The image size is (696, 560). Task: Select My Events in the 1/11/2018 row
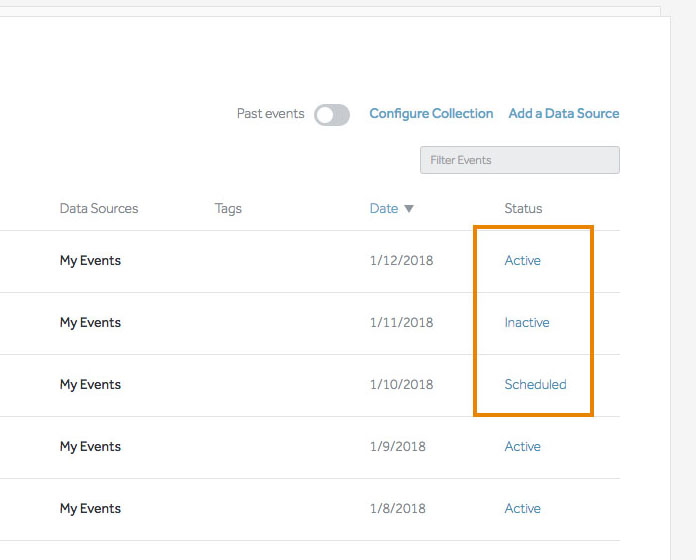(90, 323)
